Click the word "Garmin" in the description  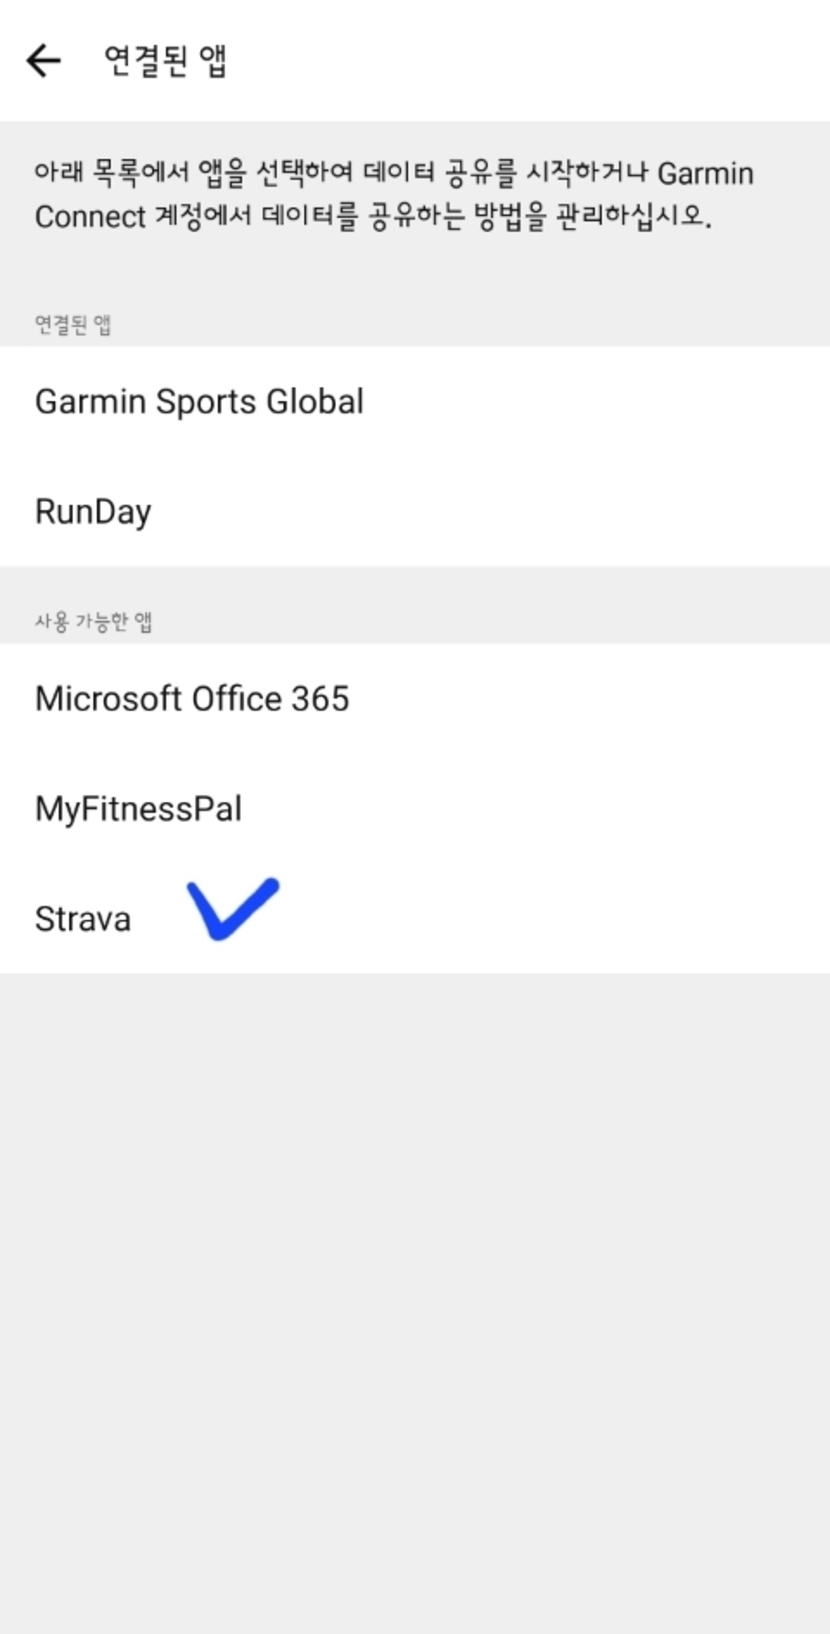[x=705, y=174]
